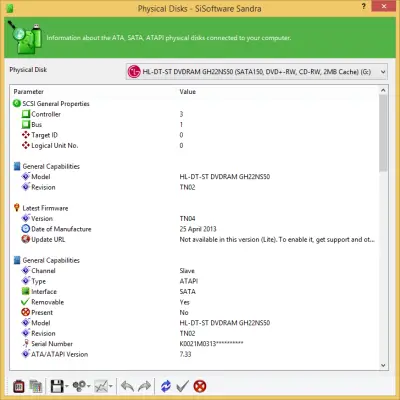The width and height of the screenshot is (400, 400).
Task: Click the floppy disk save icon
Action: click(57, 386)
